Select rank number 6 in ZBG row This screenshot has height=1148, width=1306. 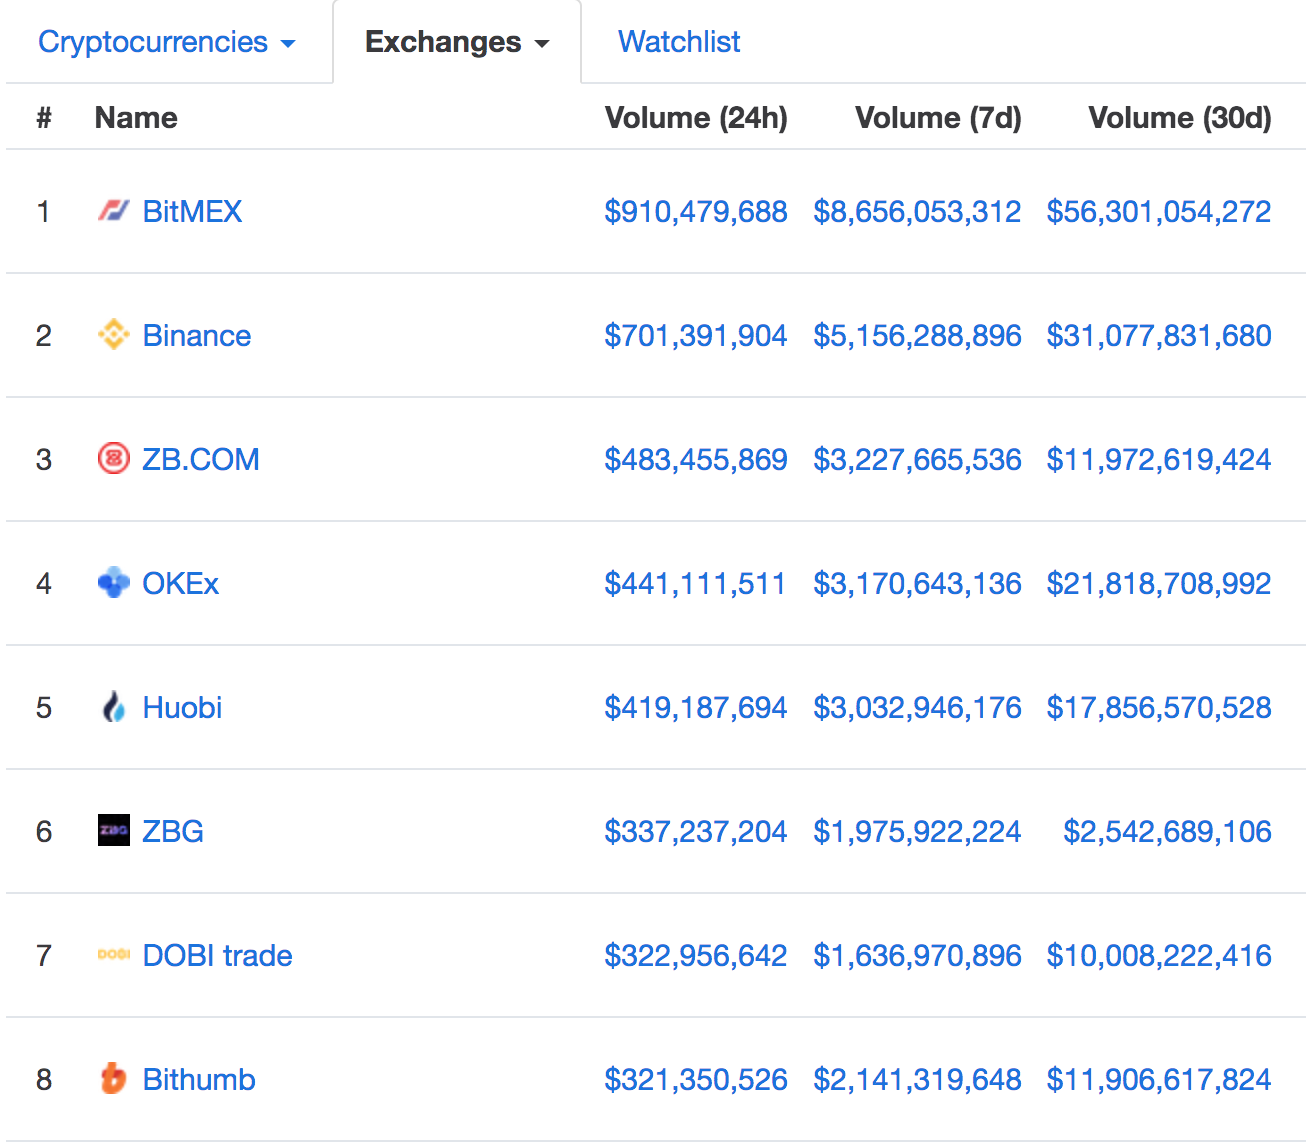pyautogui.click(x=44, y=831)
